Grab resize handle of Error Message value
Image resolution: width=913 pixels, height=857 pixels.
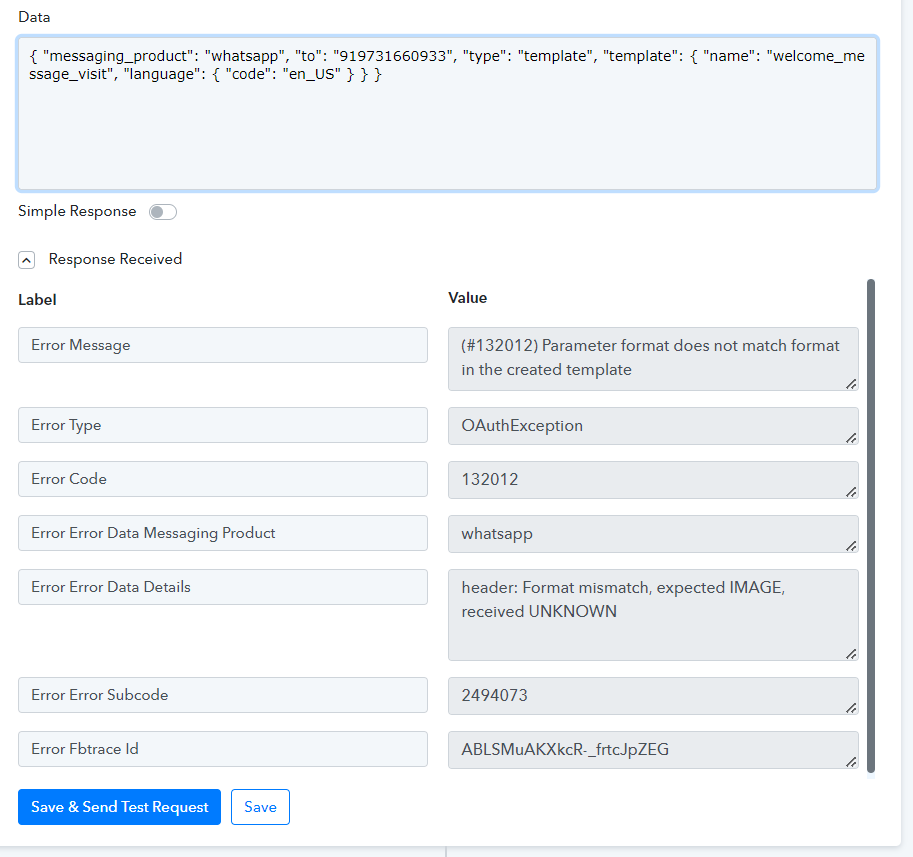point(851,384)
